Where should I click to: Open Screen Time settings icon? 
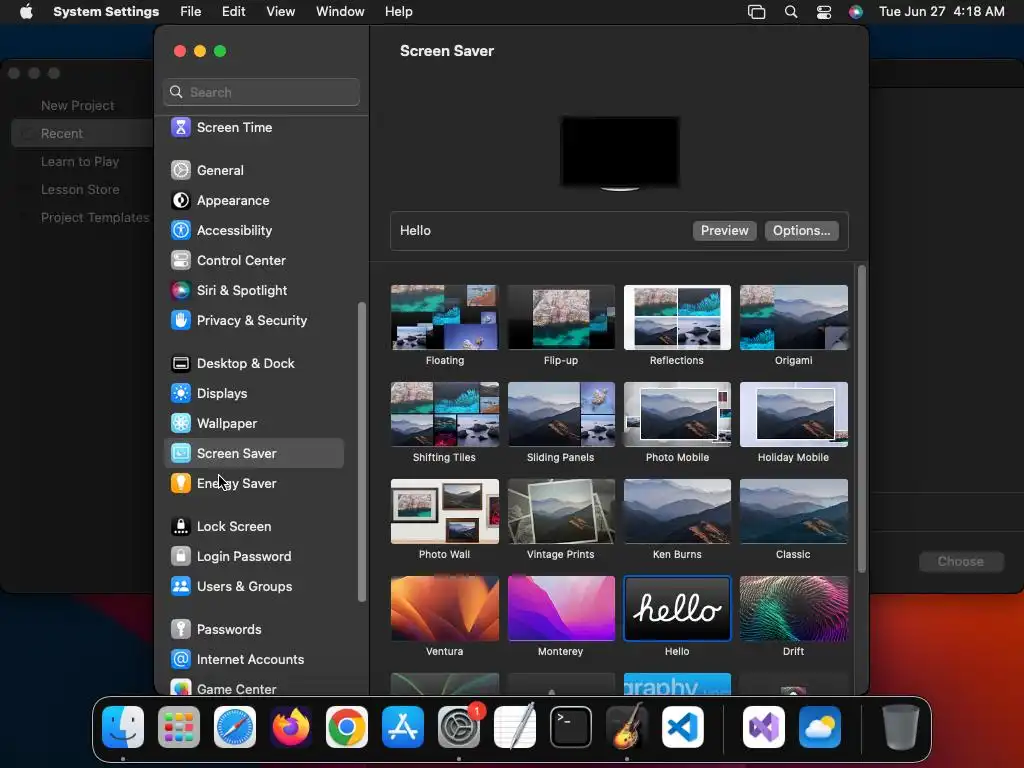(x=181, y=127)
